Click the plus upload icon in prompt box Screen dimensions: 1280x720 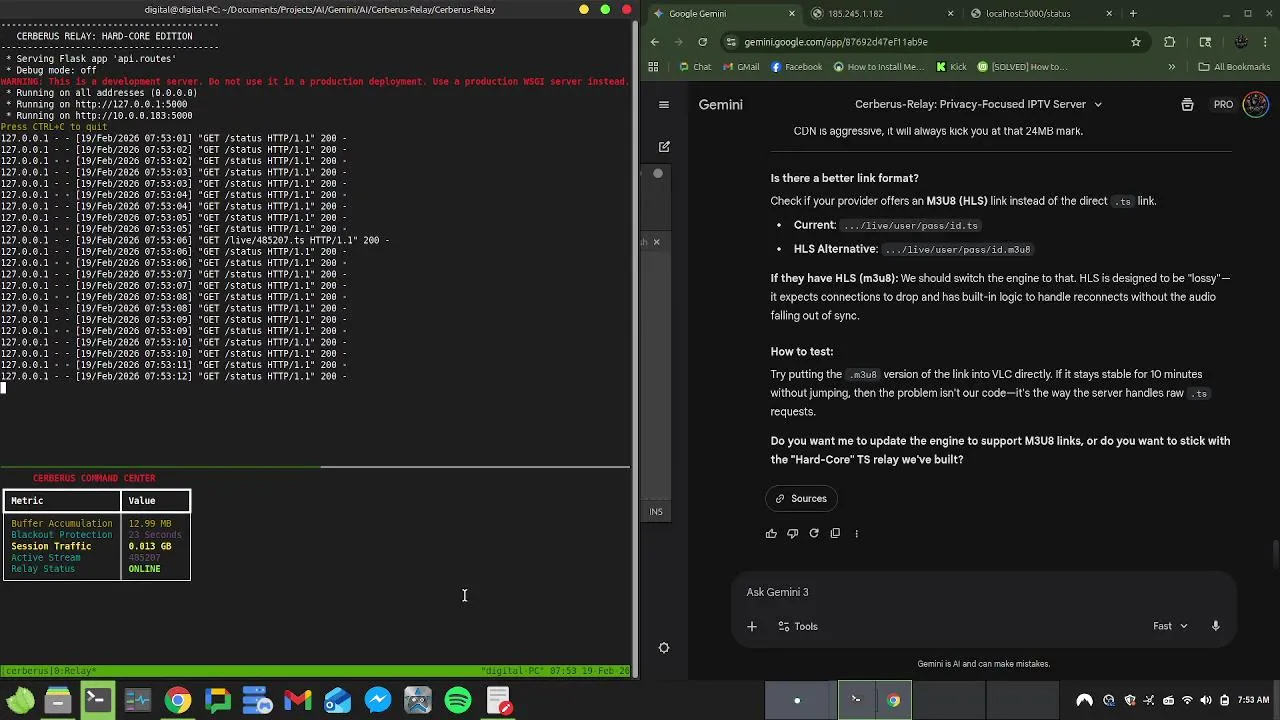tap(752, 626)
